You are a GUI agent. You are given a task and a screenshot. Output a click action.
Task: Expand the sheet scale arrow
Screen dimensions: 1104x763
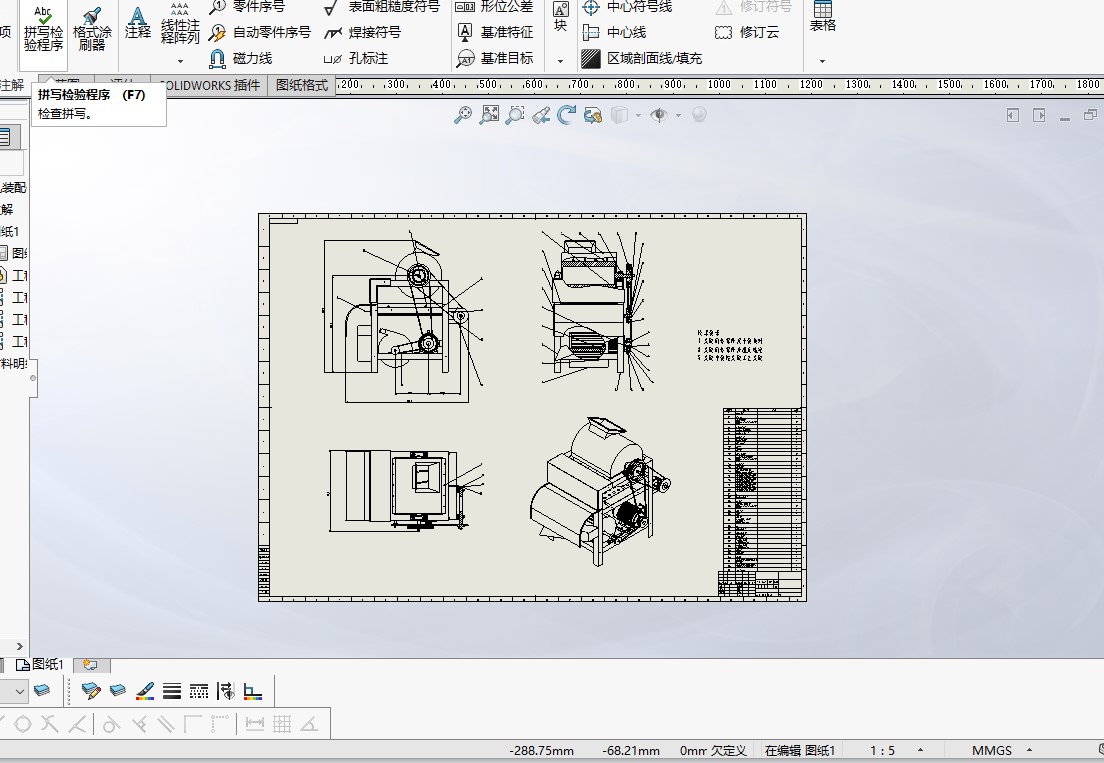[x=920, y=750]
